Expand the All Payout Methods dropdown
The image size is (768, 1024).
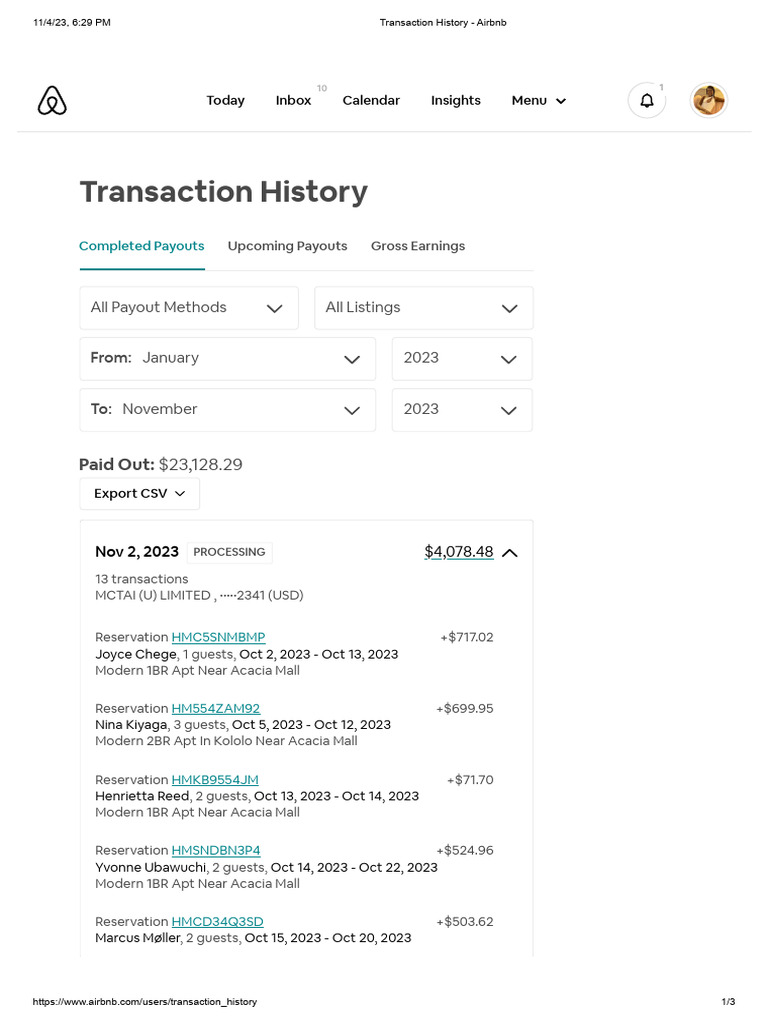(189, 308)
